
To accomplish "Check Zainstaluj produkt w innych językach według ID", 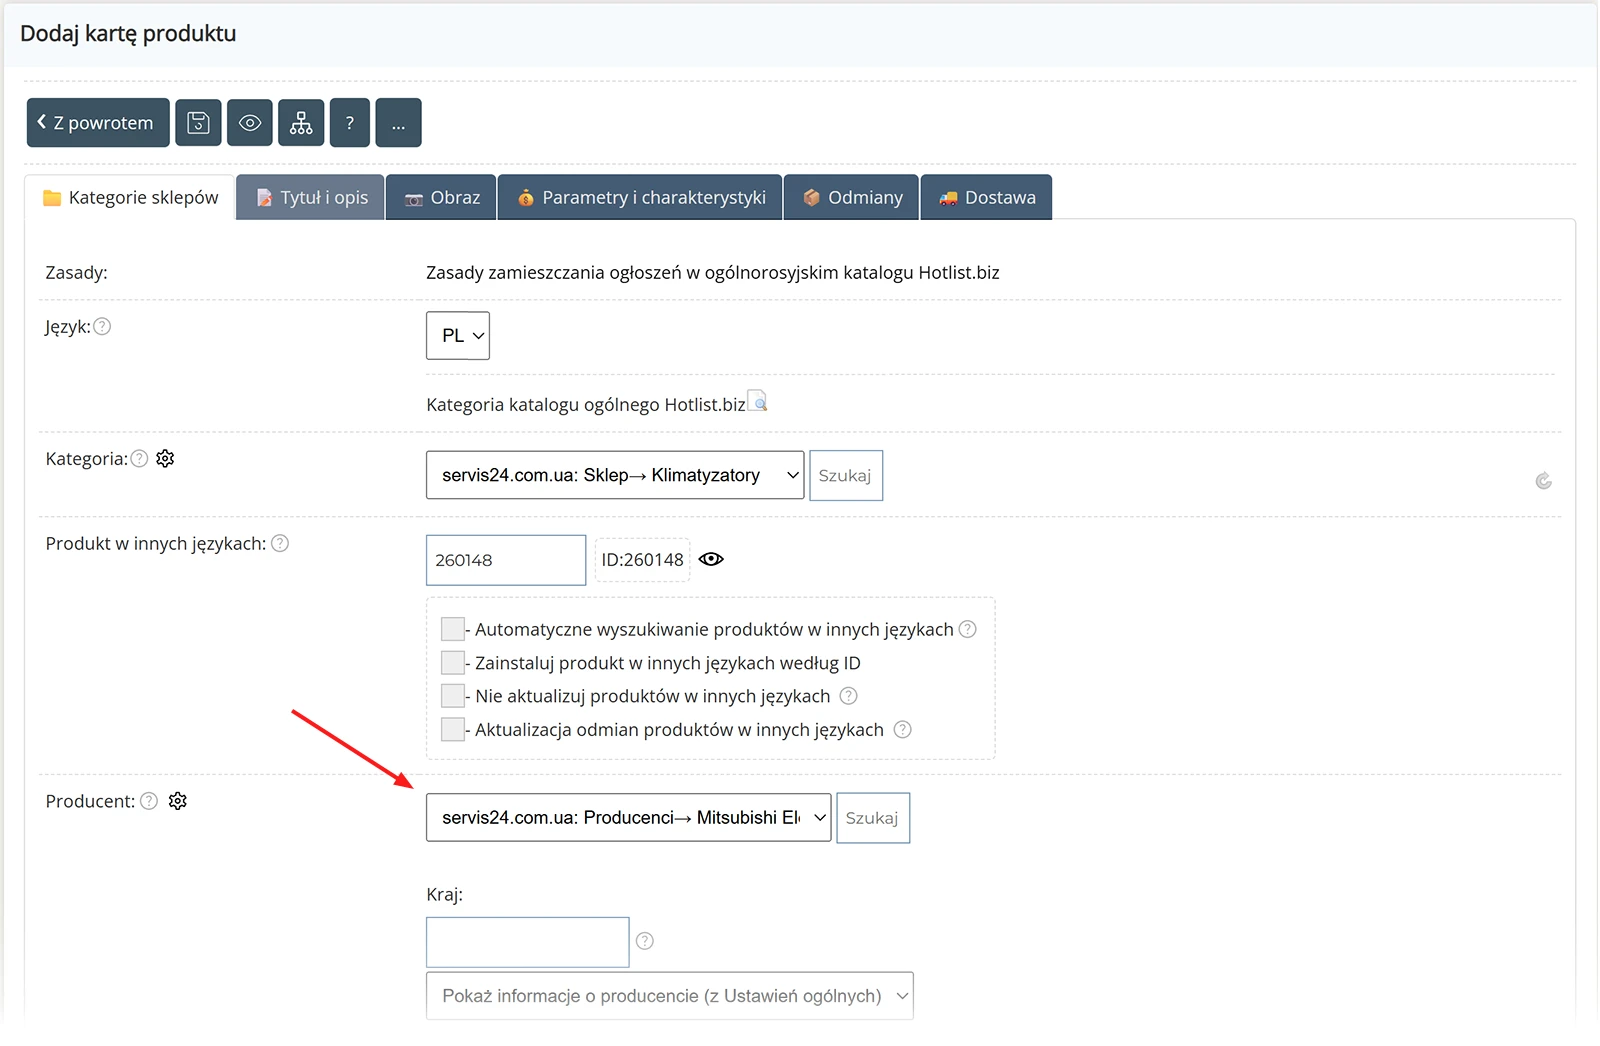I will point(453,663).
